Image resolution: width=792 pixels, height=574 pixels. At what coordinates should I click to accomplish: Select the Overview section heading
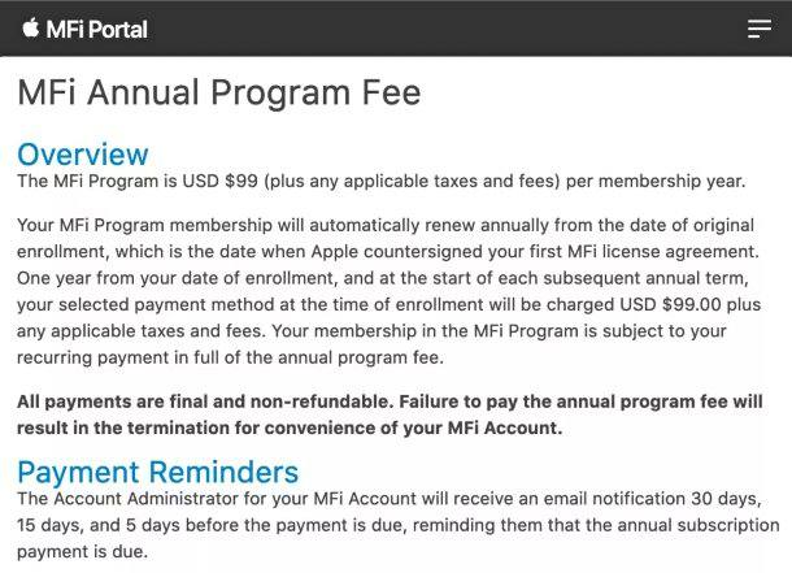[x=83, y=154]
